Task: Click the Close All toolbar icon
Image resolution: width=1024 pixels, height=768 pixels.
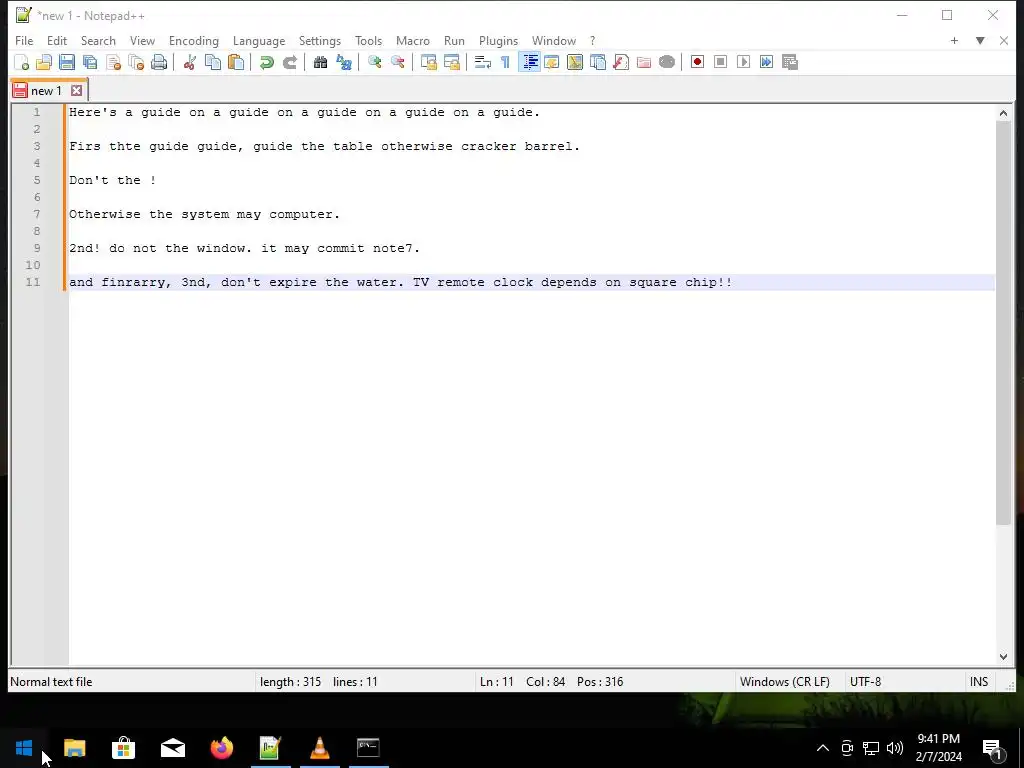Action: (x=136, y=62)
